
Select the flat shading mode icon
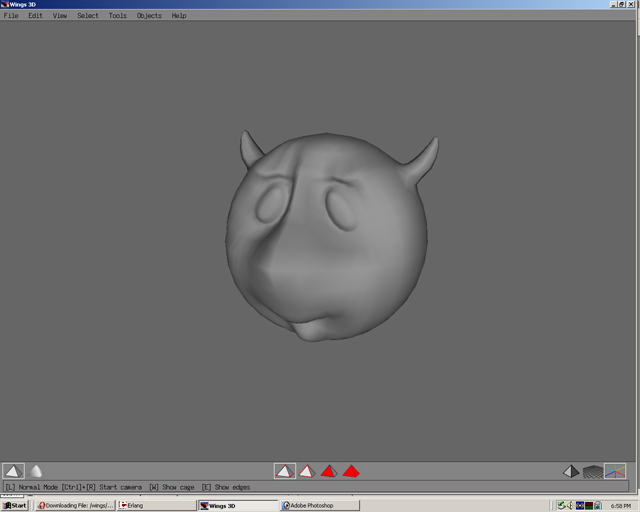pyautogui.click(x=13, y=471)
